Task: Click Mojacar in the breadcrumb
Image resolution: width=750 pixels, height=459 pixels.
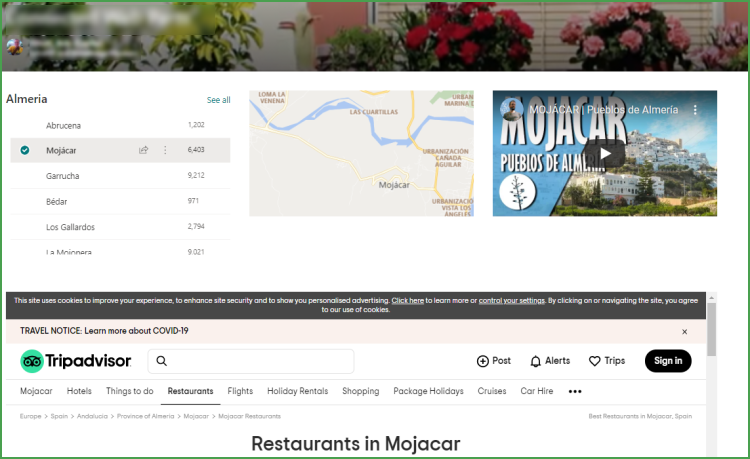Action: (196, 416)
